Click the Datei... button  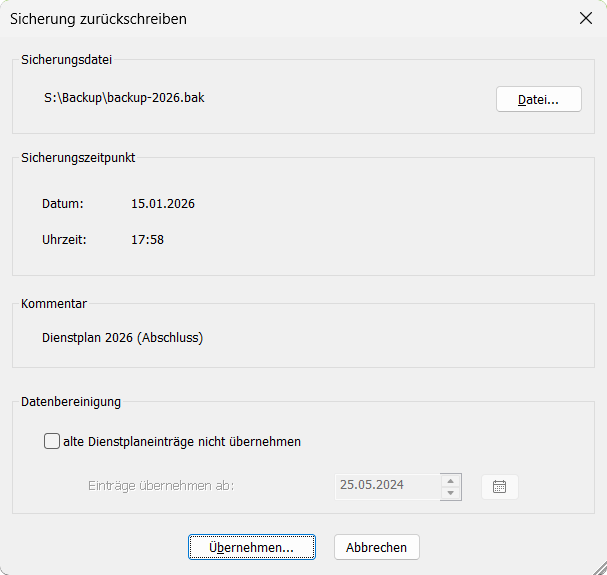point(538,100)
